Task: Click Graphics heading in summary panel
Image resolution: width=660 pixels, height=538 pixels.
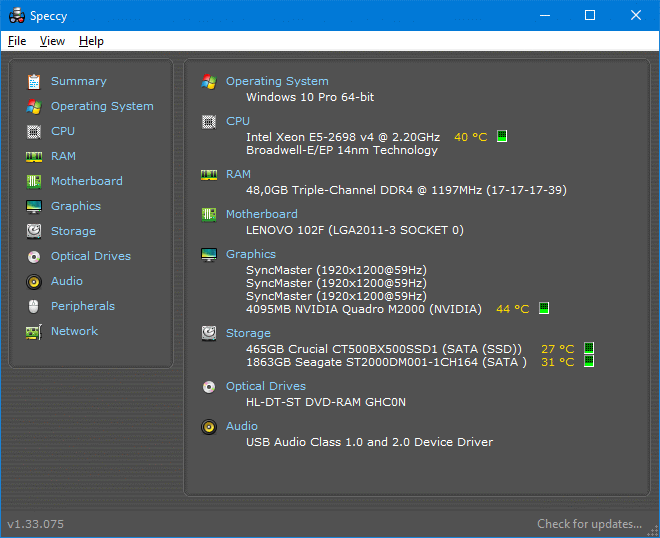Action: 251,254
